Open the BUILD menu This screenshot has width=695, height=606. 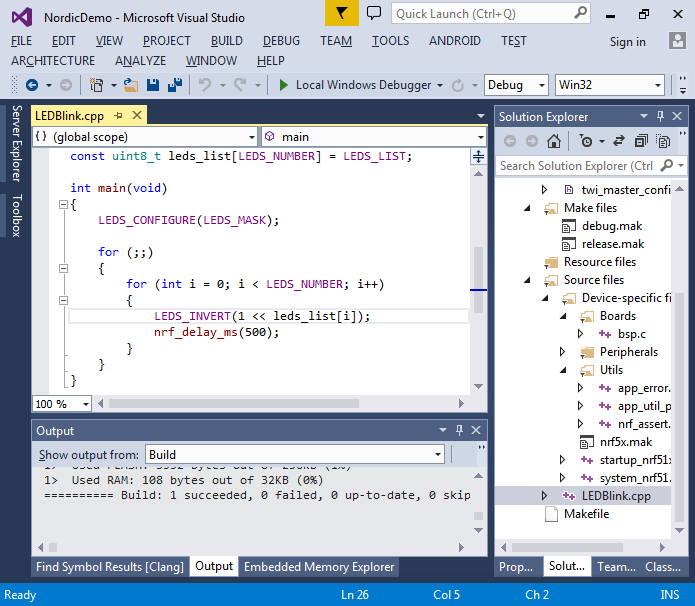coord(226,41)
